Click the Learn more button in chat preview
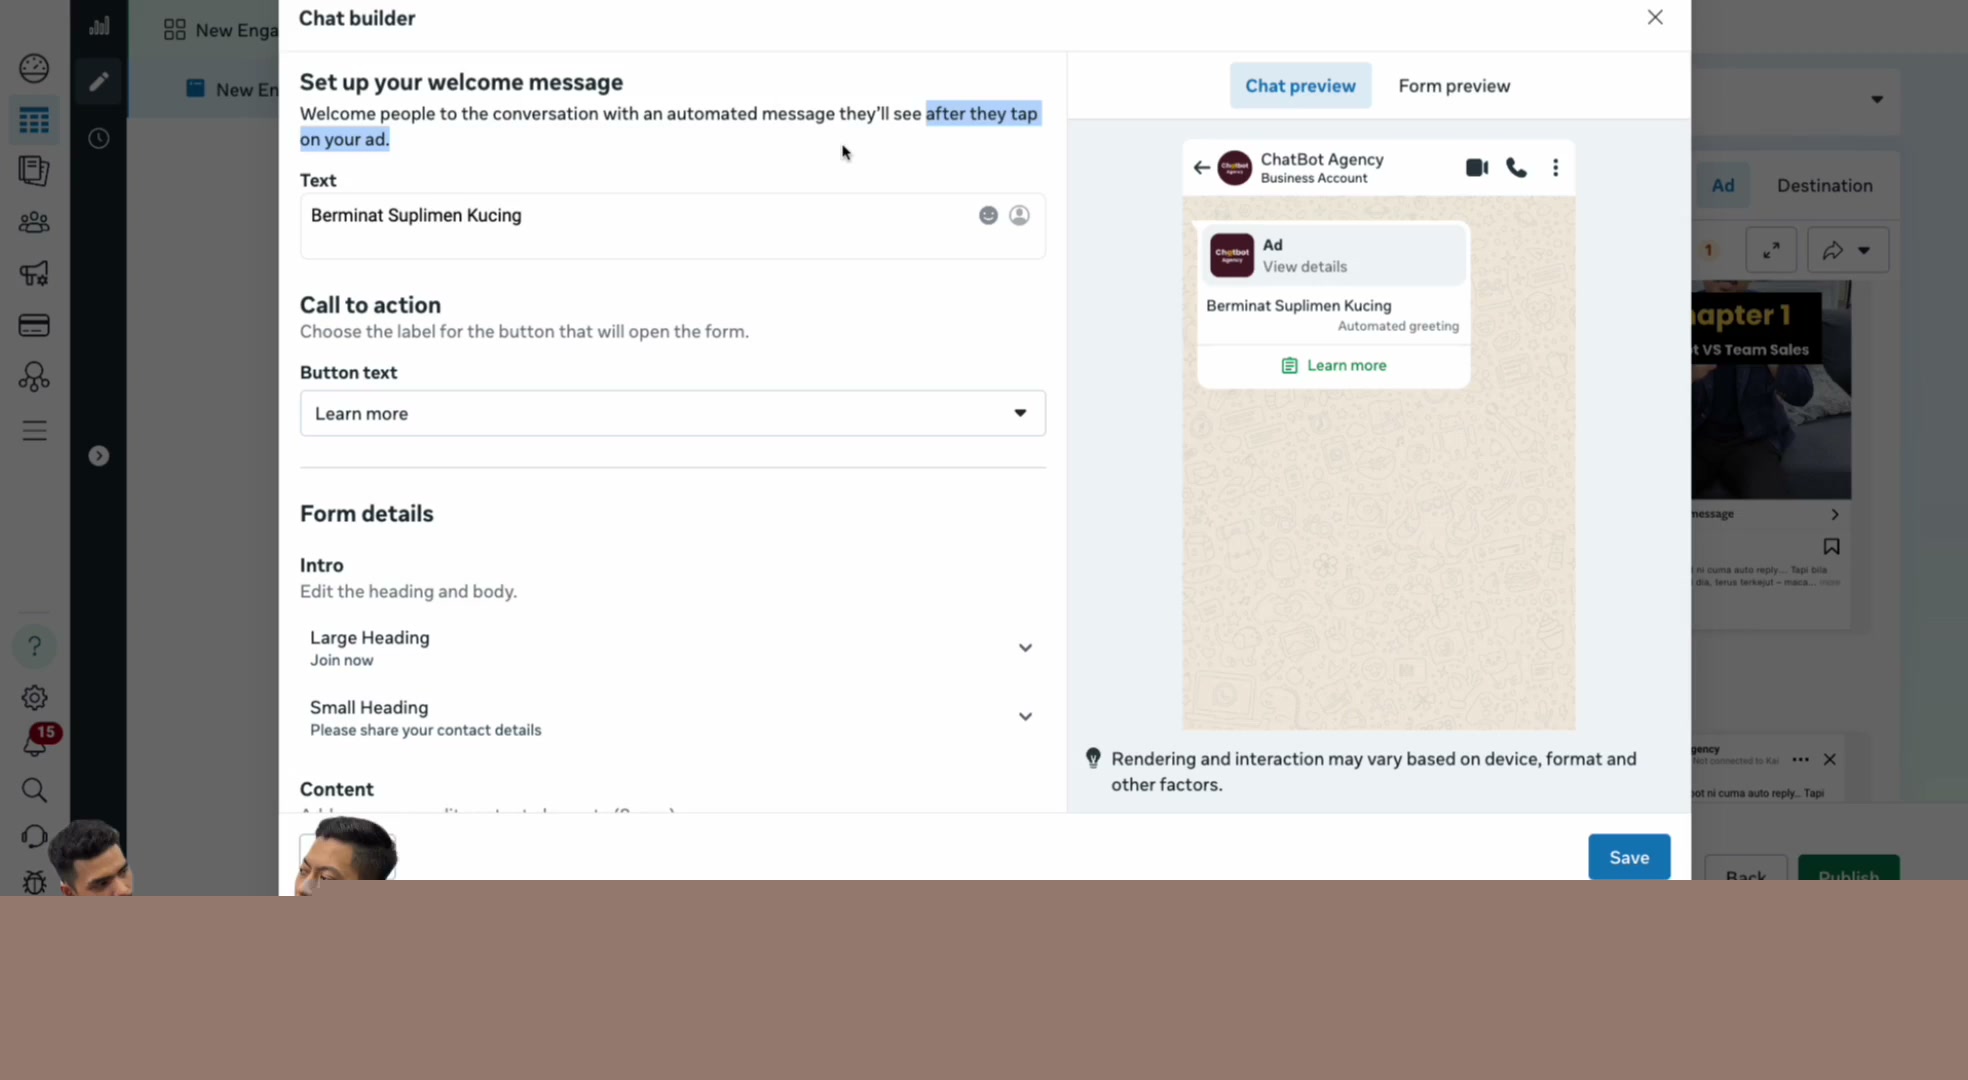The height and width of the screenshot is (1080, 1968). coord(1334,365)
